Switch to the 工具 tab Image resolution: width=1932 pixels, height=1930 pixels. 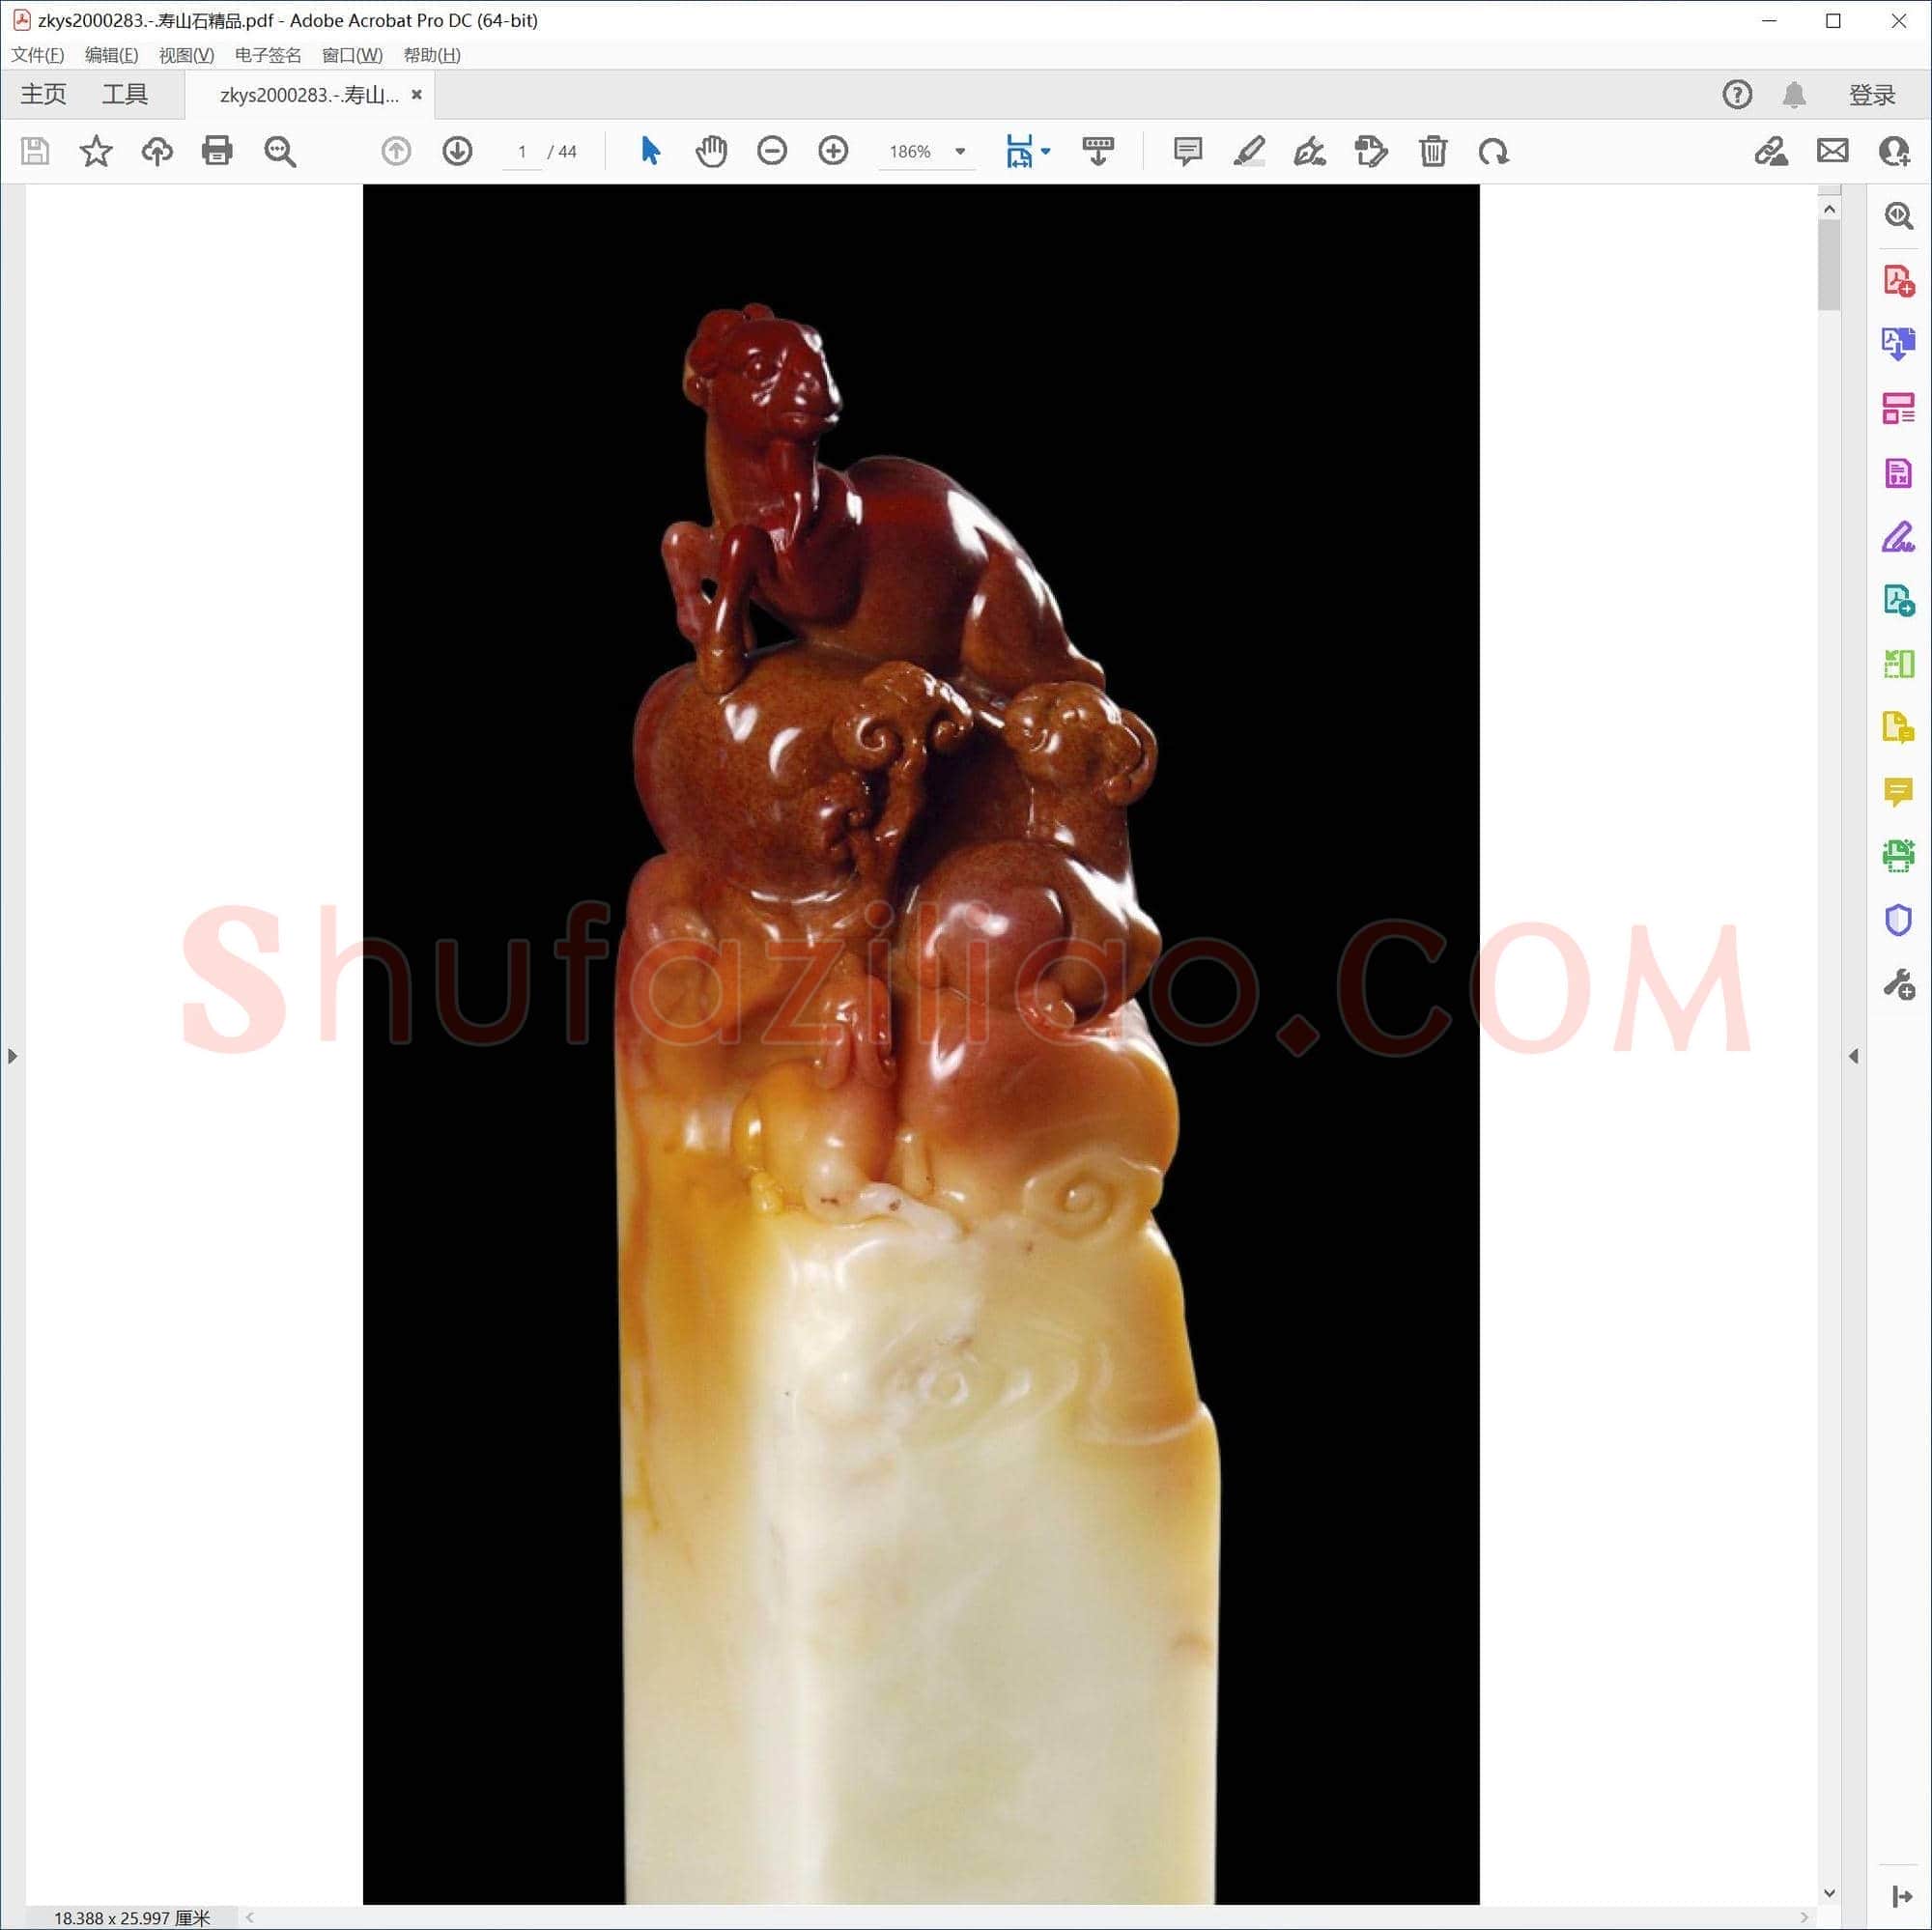coord(125,95)
